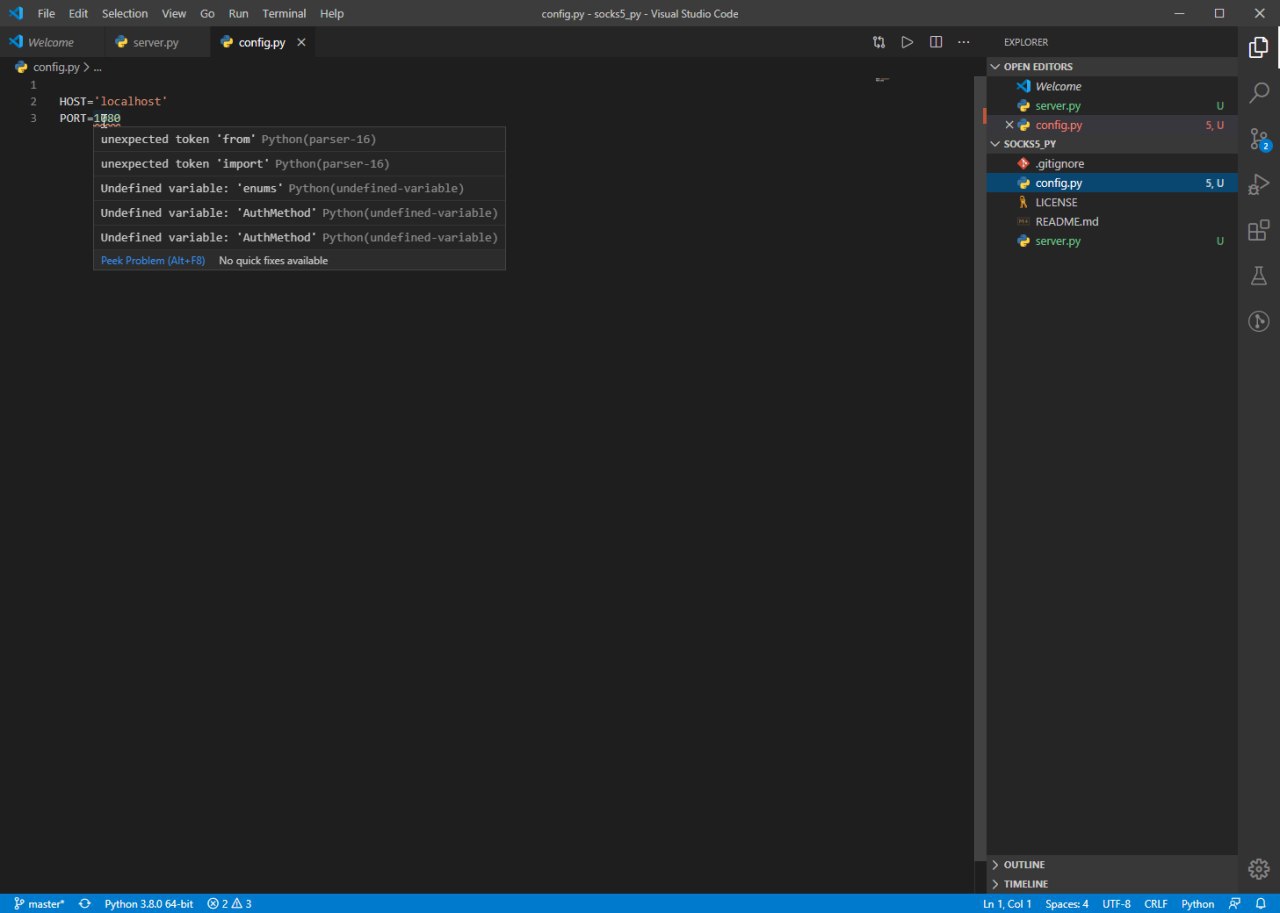
Task: Open the Run menu
Action: click(x=238, y=13)
